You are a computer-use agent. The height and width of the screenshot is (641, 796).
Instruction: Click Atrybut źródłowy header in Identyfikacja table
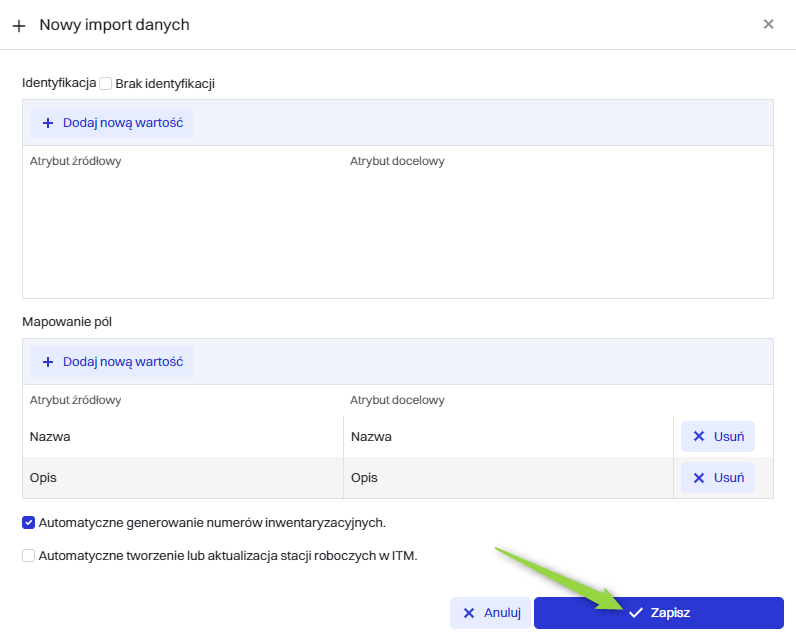tap(76, 161)
